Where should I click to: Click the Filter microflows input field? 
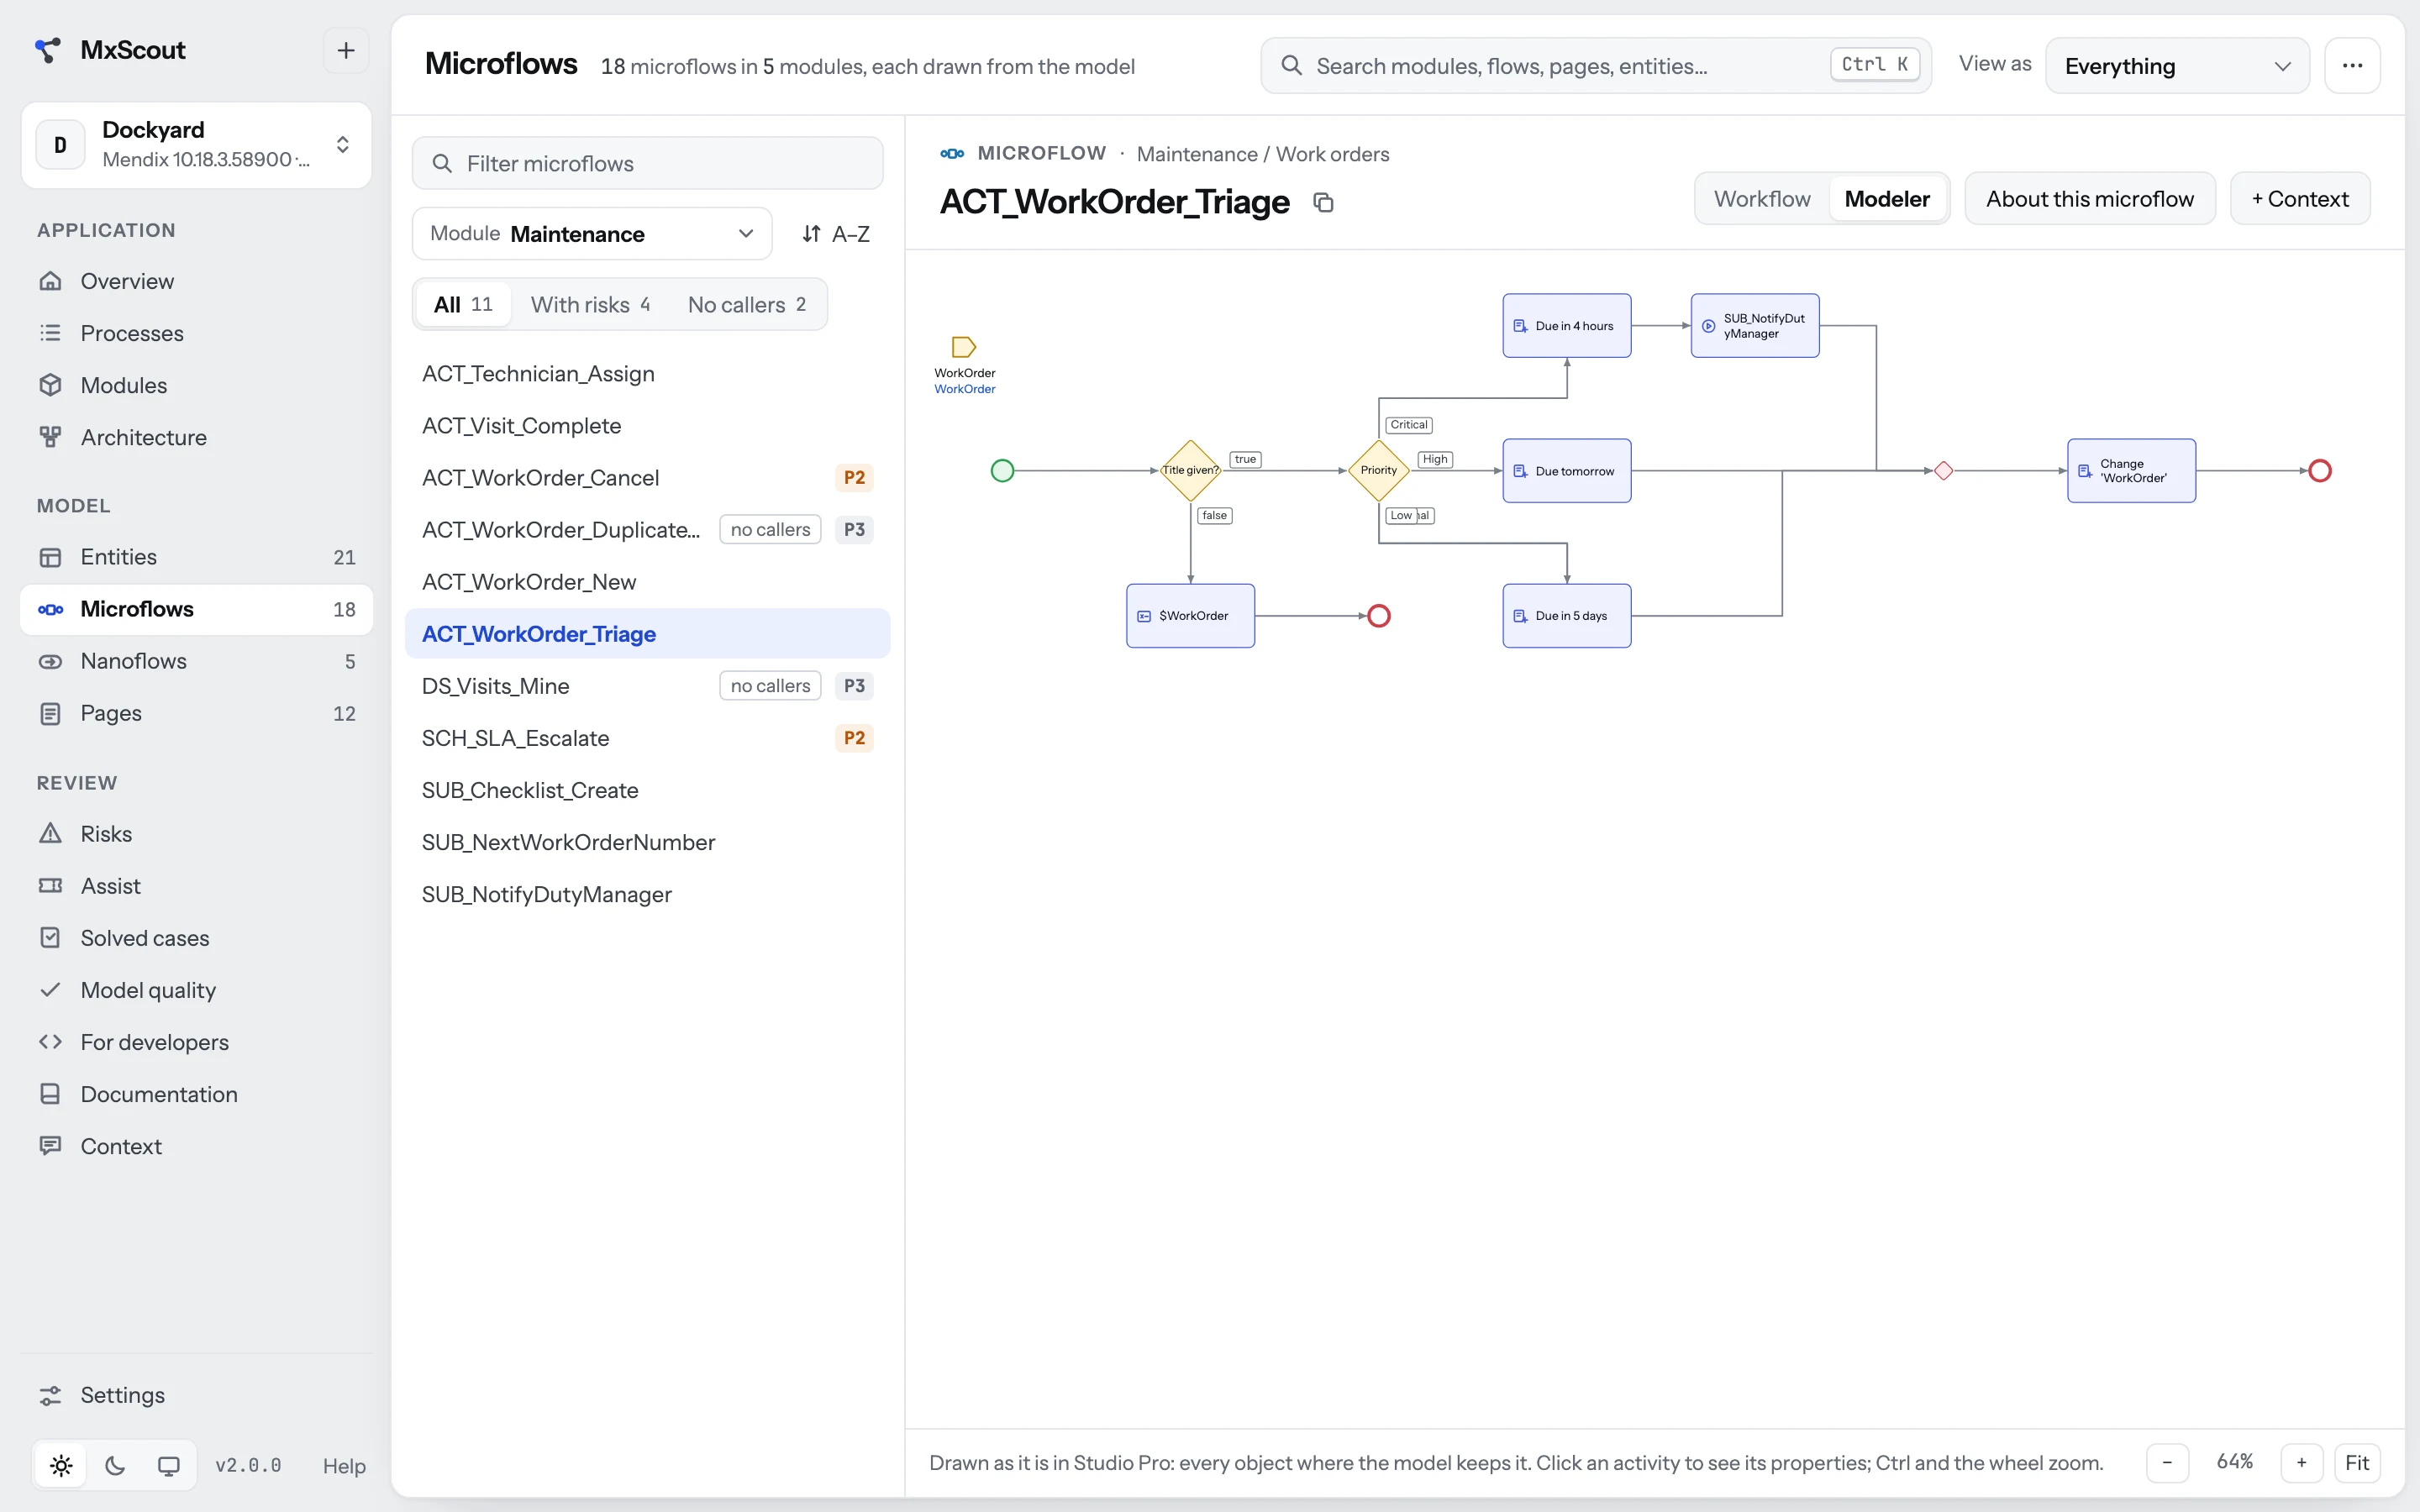point(647,163)
